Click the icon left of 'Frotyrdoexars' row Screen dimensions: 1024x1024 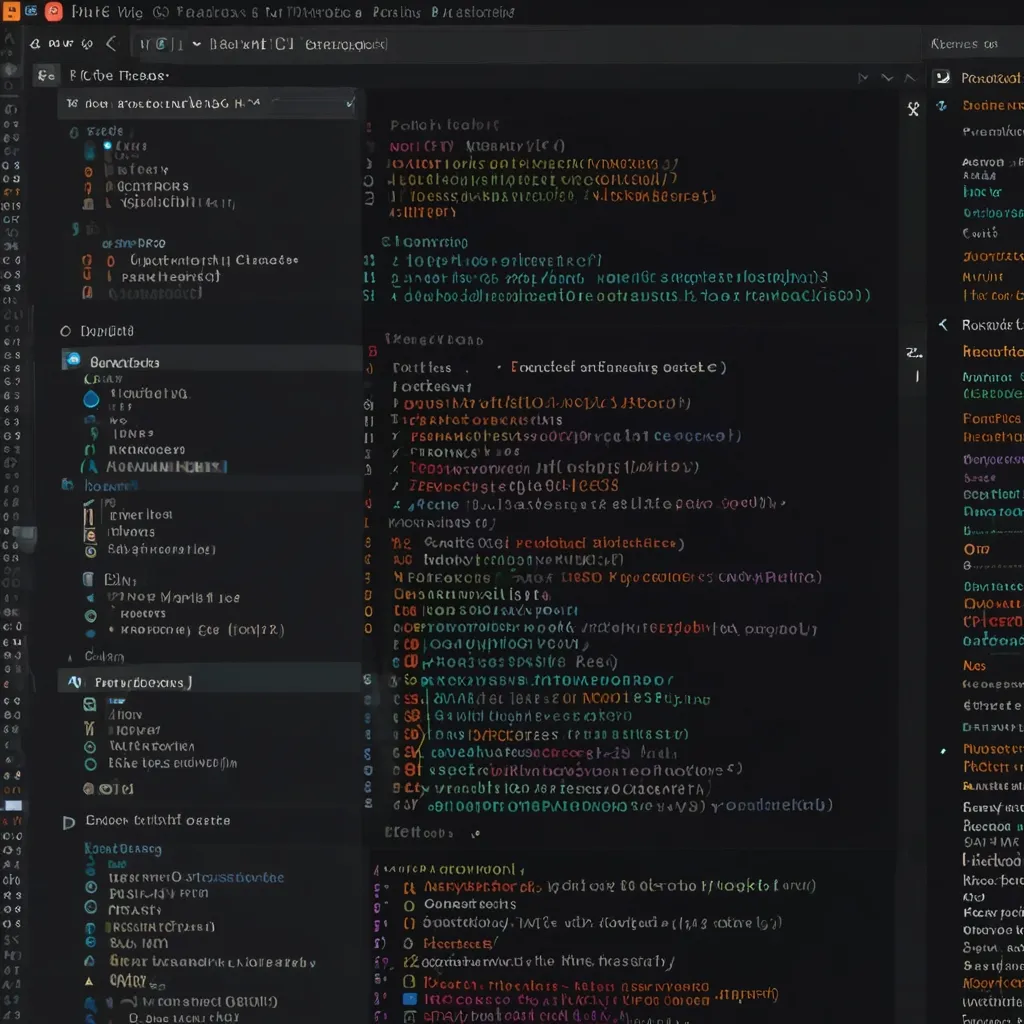[75, 682]
